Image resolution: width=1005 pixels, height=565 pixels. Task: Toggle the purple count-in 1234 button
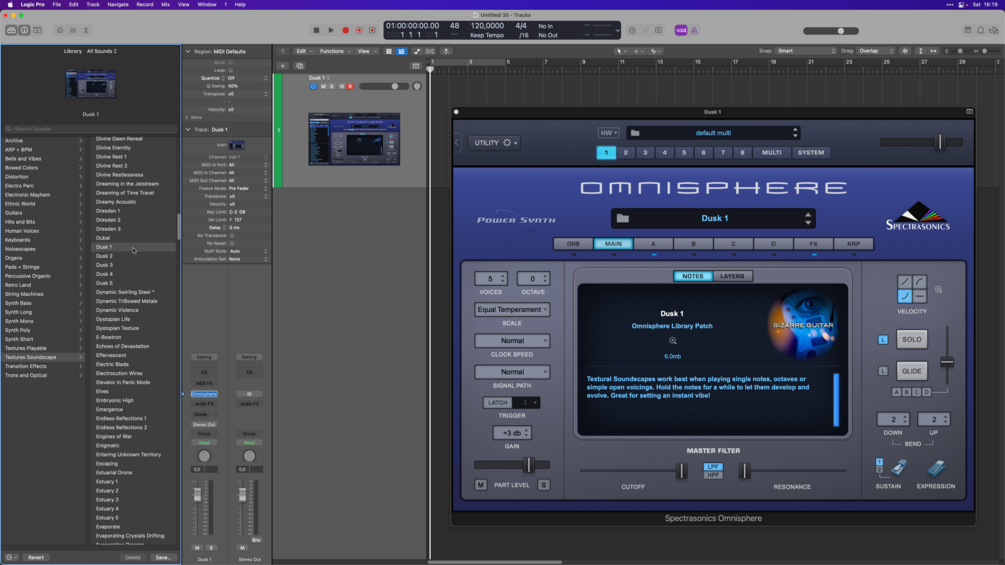coord(681,30)
